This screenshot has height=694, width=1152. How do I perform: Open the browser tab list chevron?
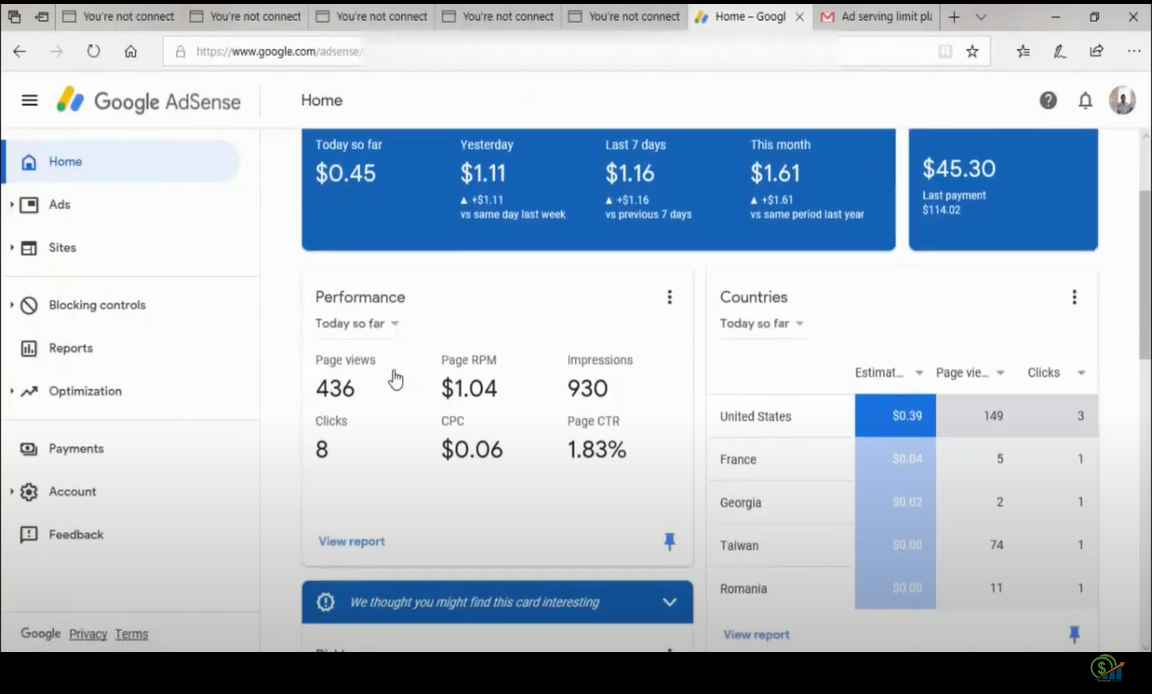(x=980, y=17)
